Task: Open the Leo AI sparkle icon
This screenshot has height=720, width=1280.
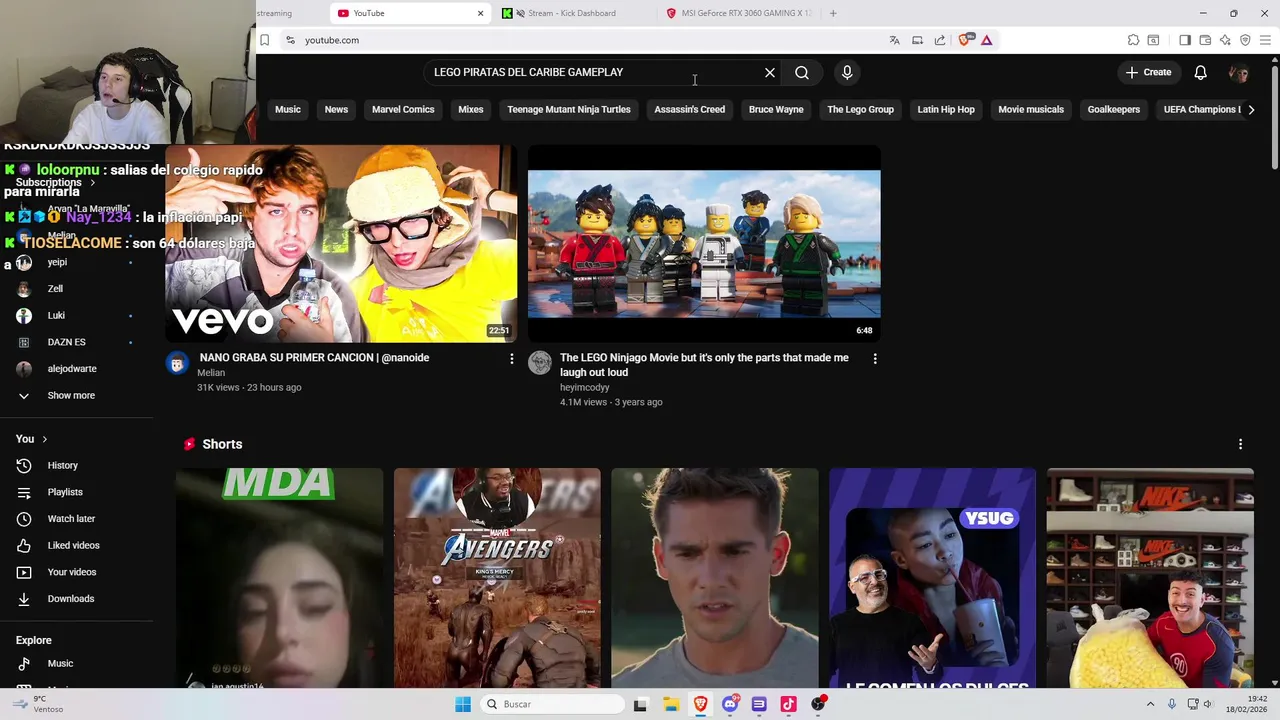Action: click(1225, 40)
